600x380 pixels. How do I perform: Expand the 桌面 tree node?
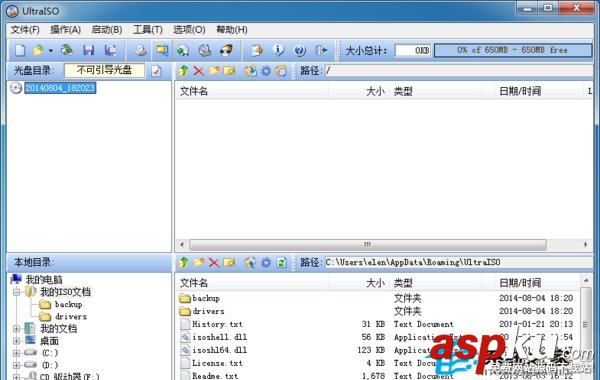(x=16, y=341)
